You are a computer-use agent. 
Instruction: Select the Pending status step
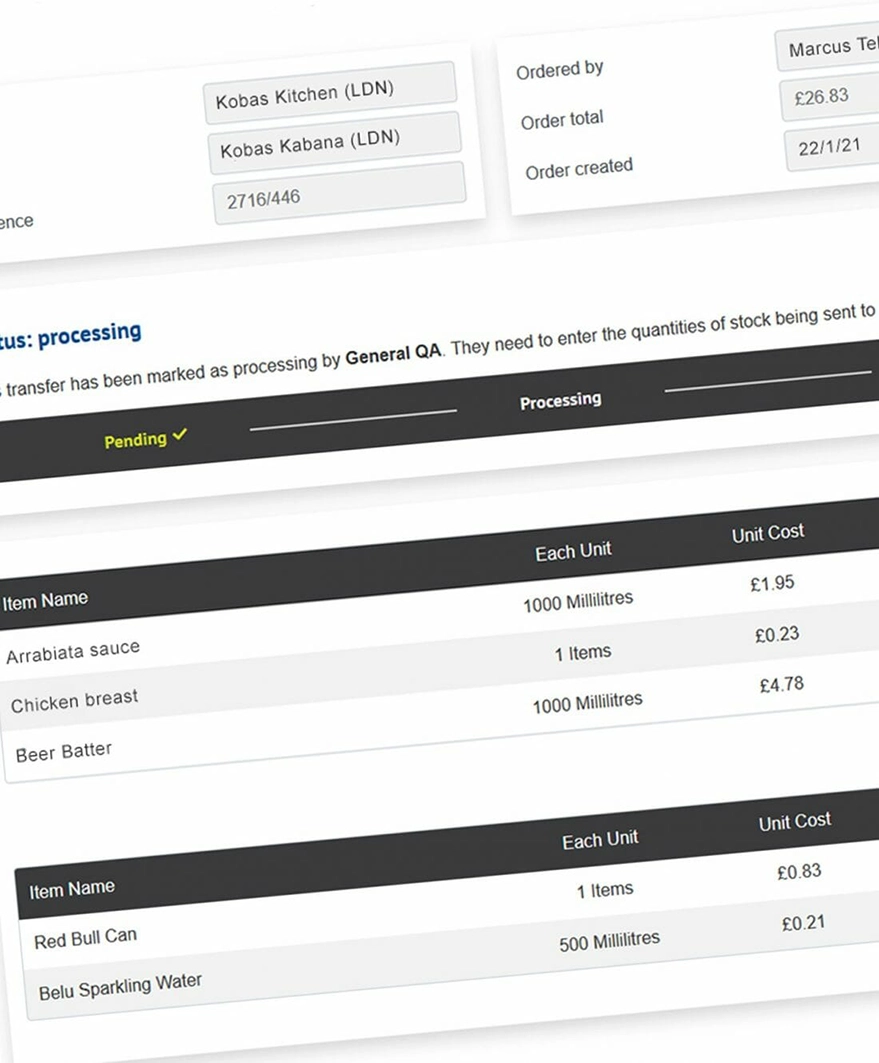click(135, 439)
